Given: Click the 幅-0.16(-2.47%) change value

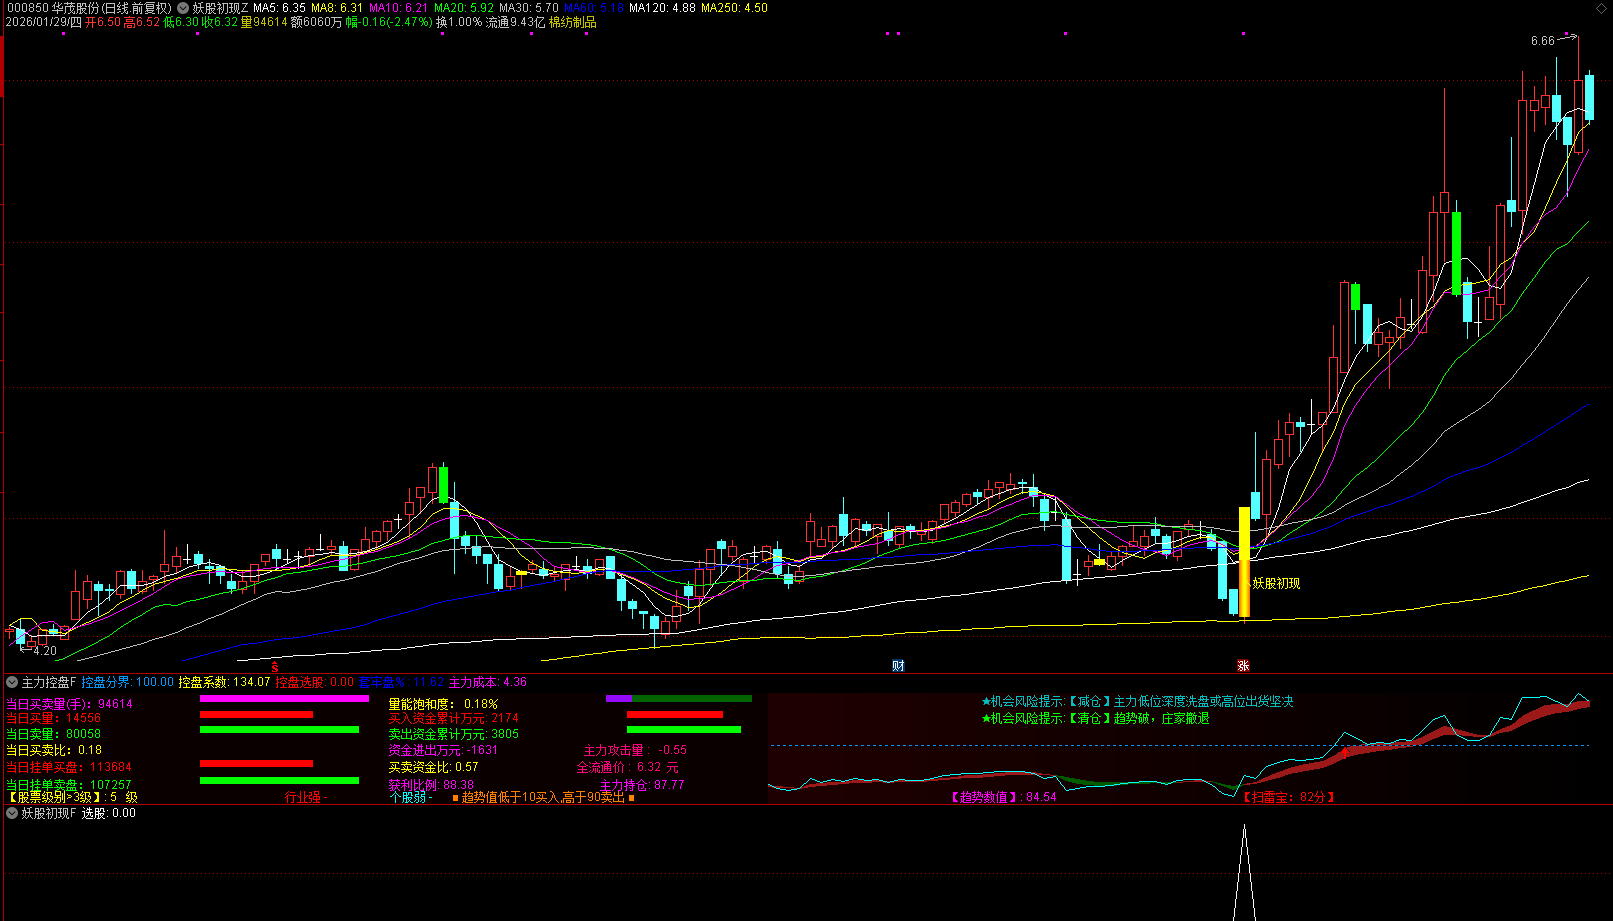Looking at the screenshot, I should coord(389,22).
